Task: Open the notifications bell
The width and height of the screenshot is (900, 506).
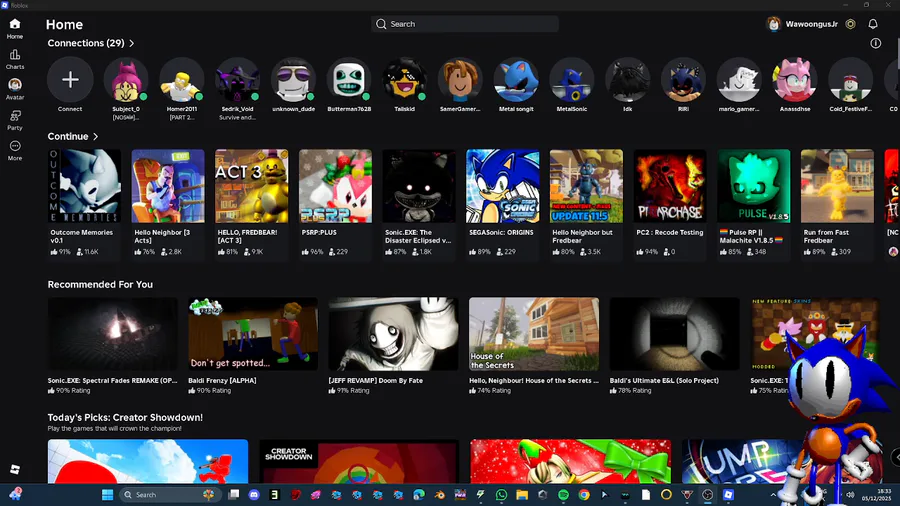Action: tap(872, 24)
